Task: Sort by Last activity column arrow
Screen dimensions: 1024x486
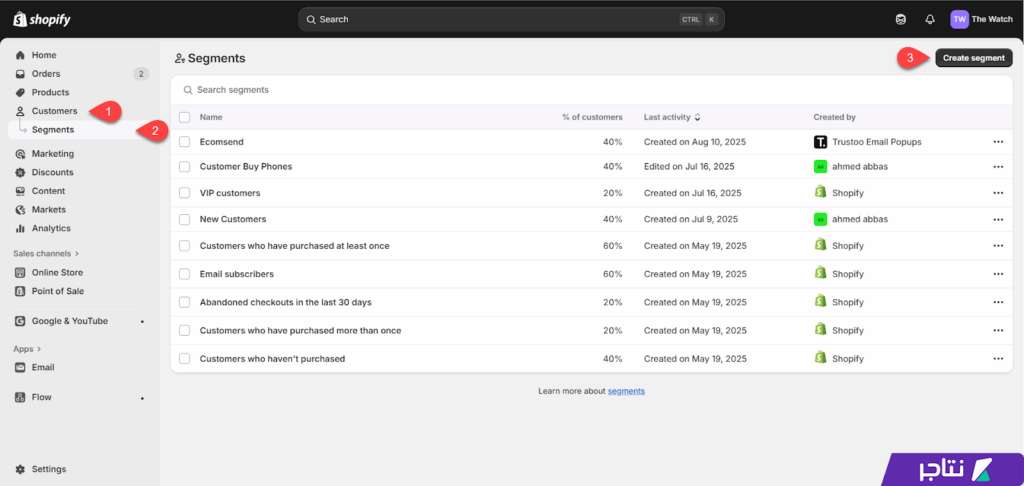Action: click(x=697, y=117)
